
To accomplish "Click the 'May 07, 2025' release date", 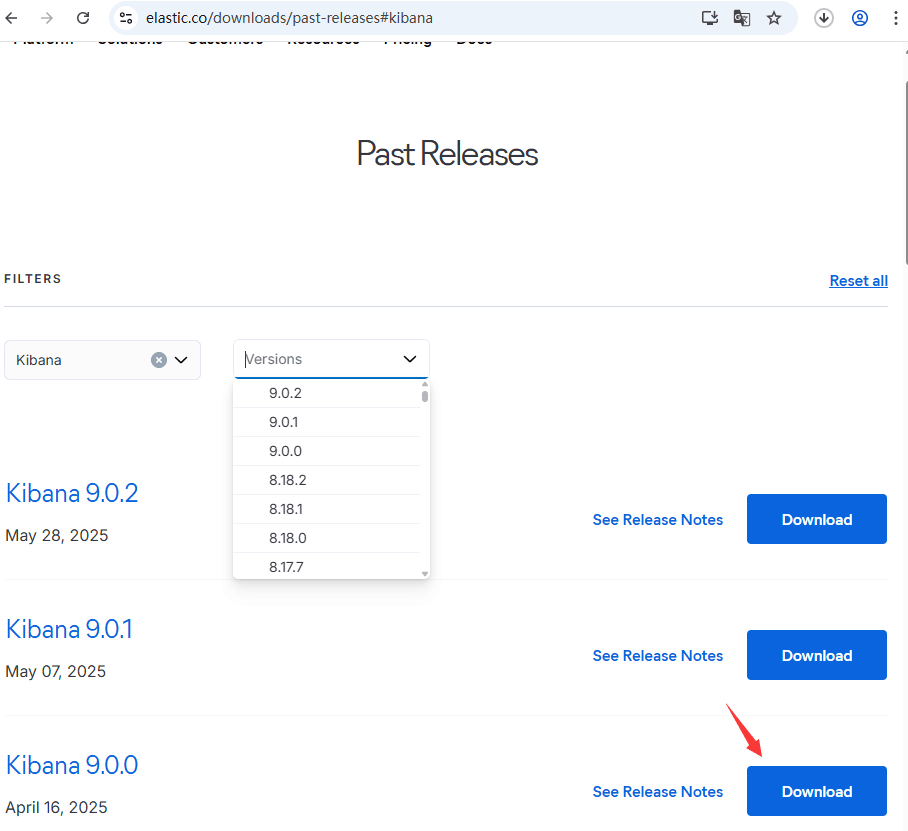I will tap(56, 672).
